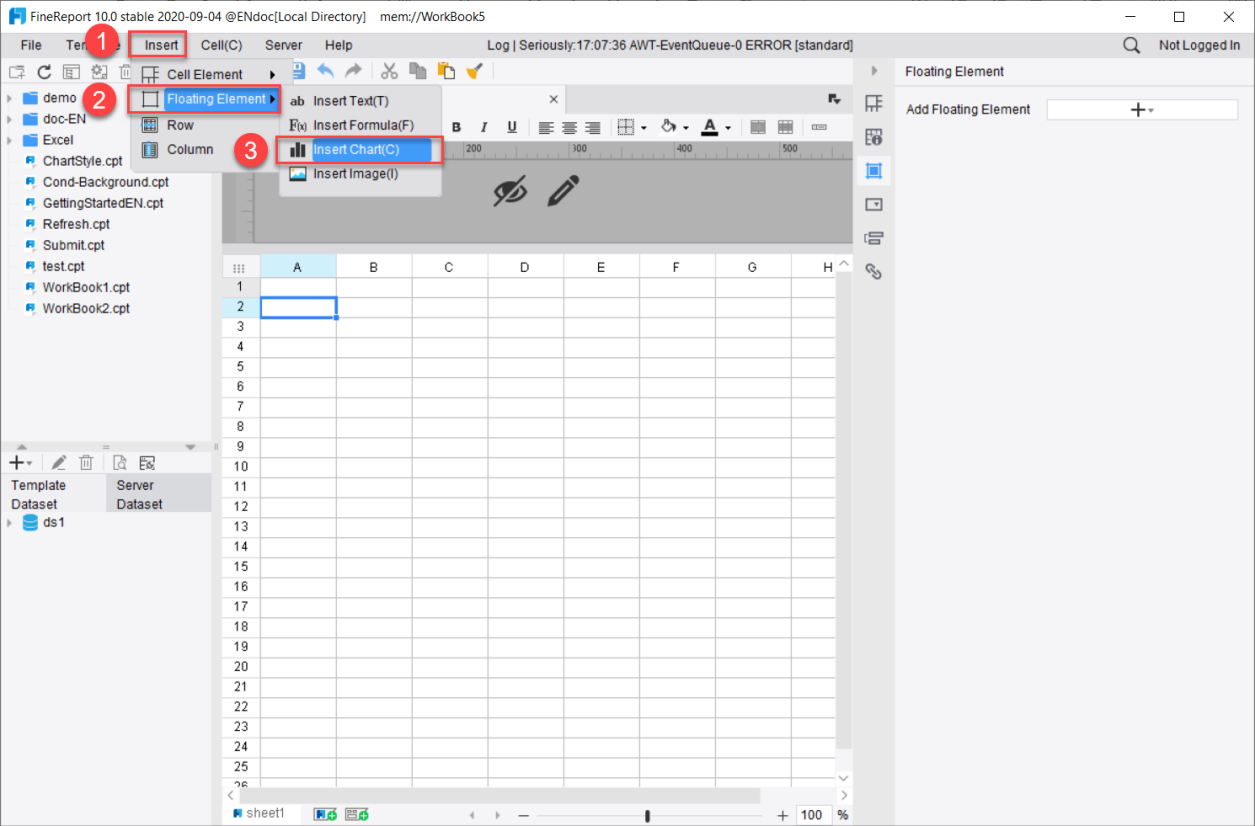The width and height of the screenshot is (1255, 826).
Task: Open the Server menu
Action: click(283, 44)
